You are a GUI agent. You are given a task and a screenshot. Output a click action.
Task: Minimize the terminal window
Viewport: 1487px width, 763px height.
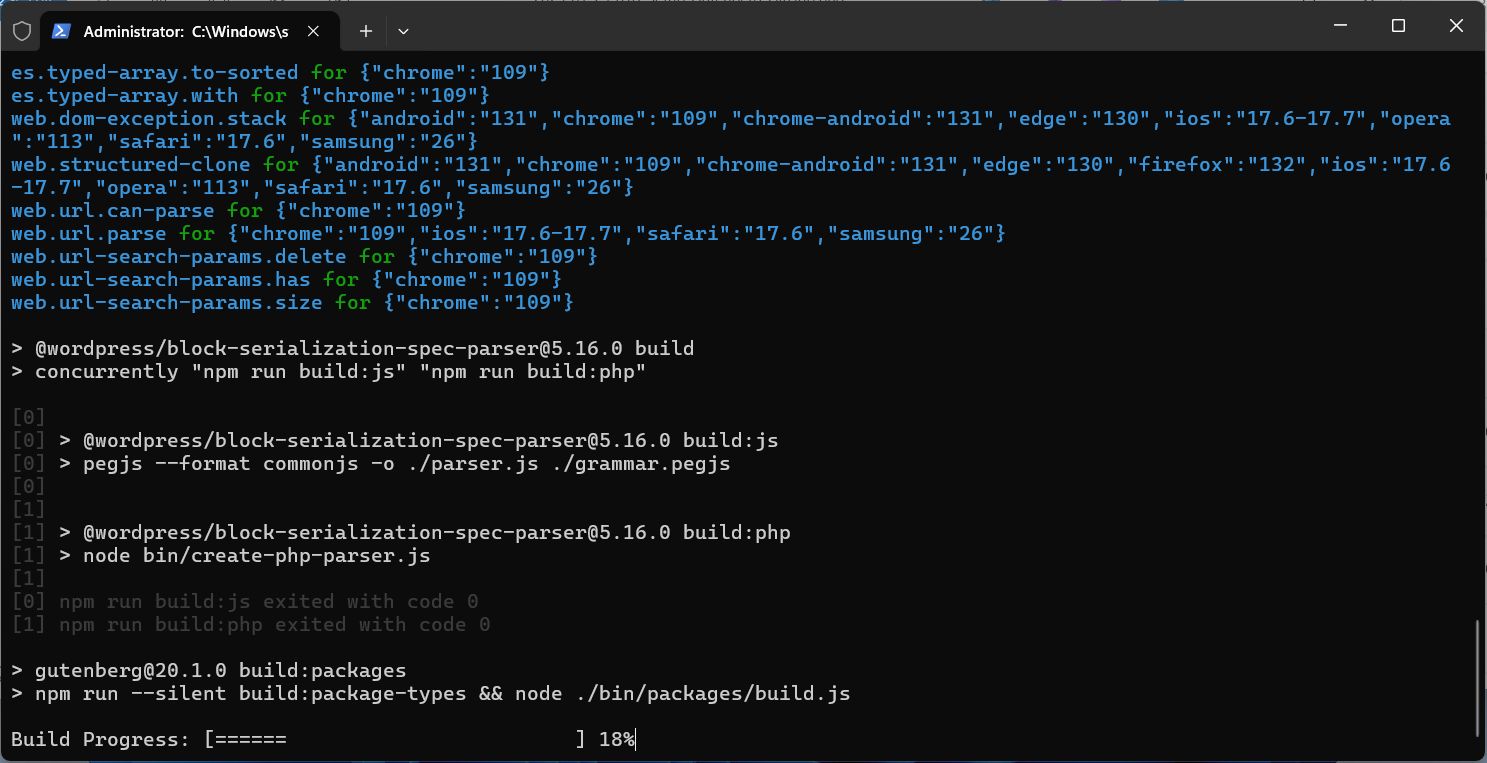tap(1342, 27)
